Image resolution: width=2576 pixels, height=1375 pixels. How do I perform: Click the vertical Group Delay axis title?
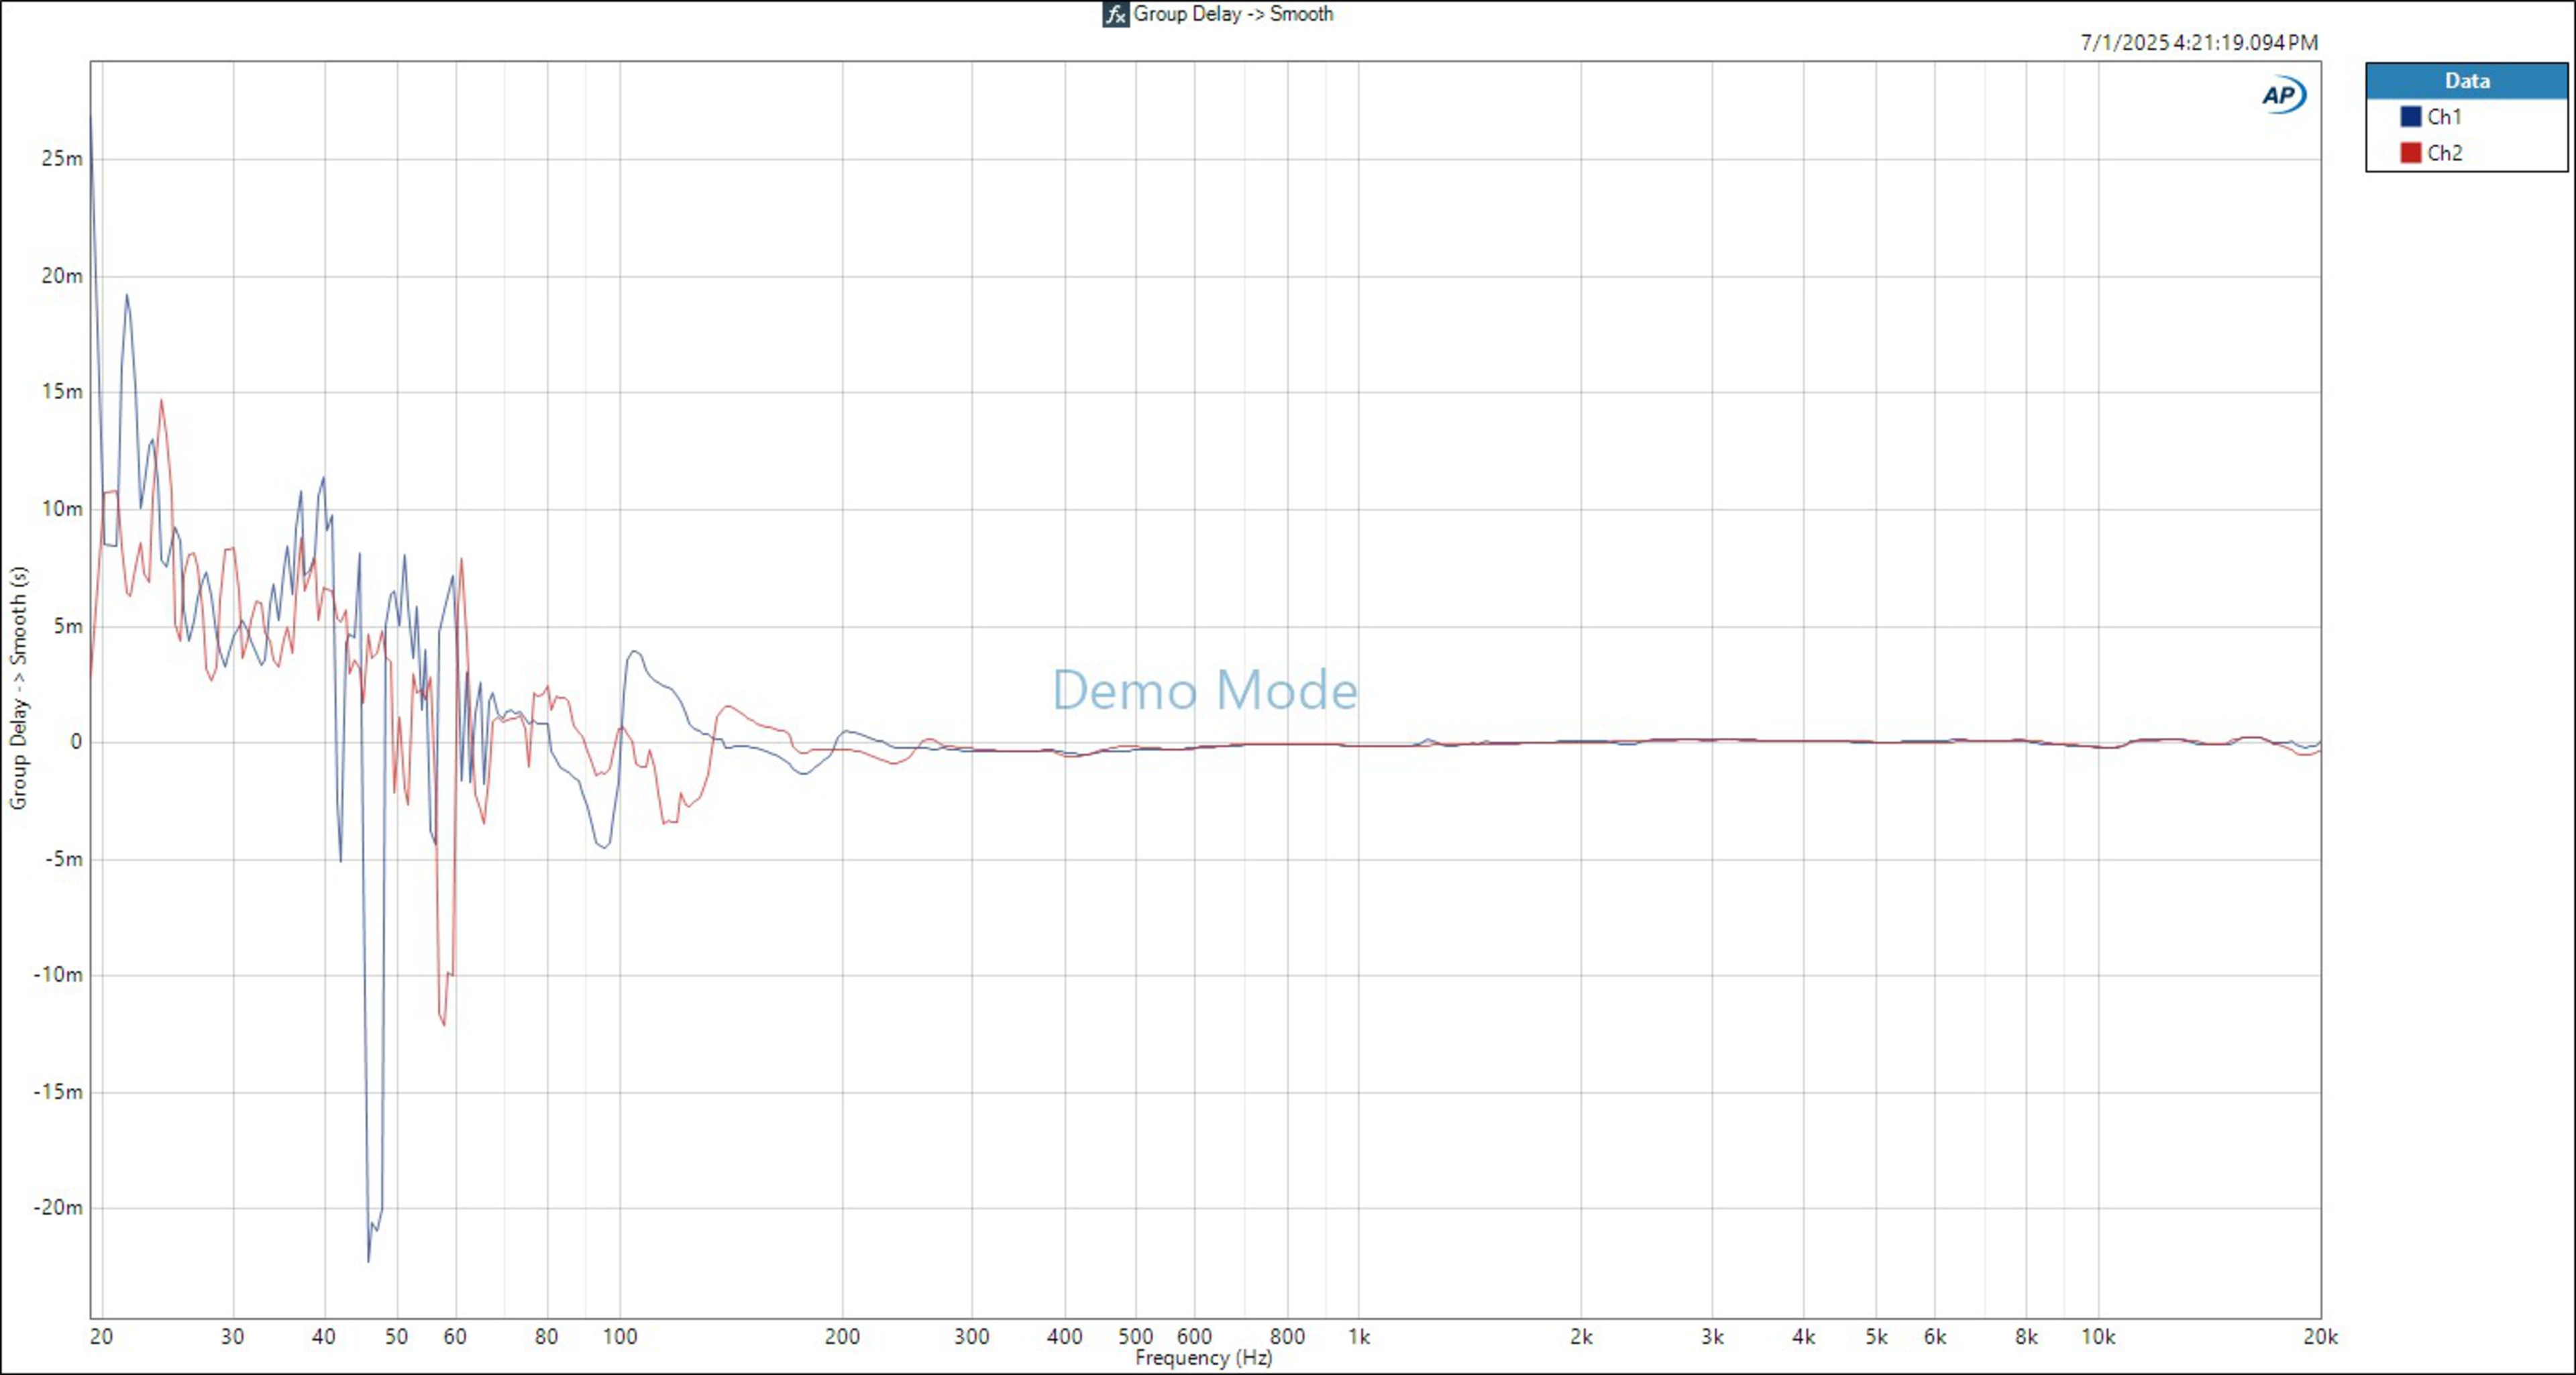click(18, 688)
